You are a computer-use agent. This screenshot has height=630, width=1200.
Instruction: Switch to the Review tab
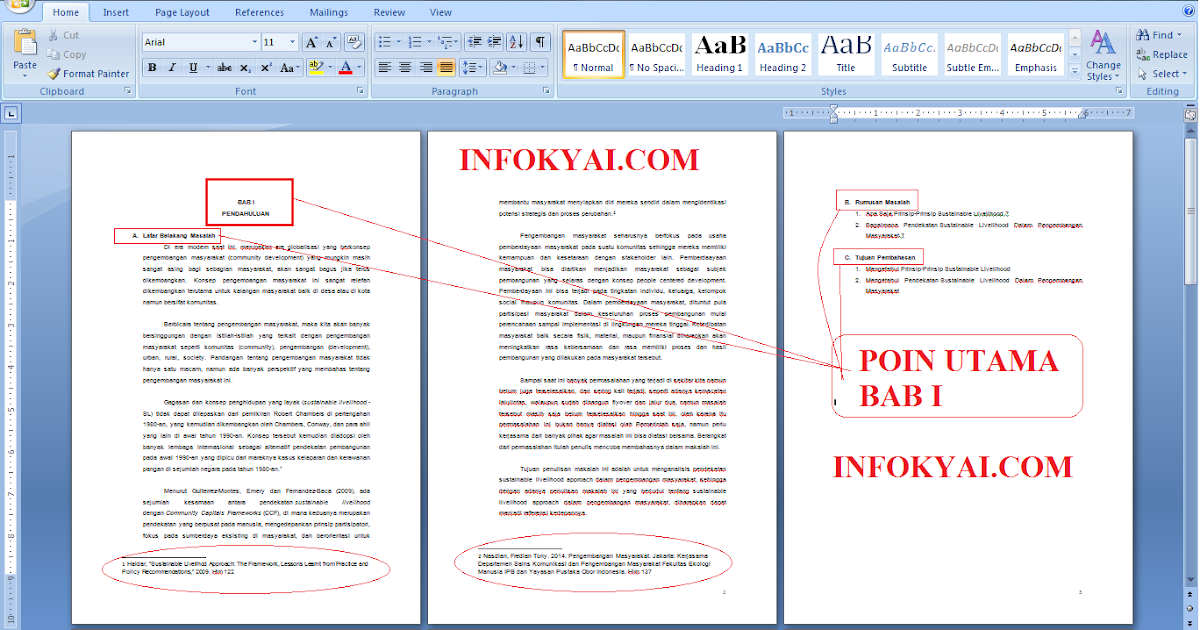[x=390, y=13]
